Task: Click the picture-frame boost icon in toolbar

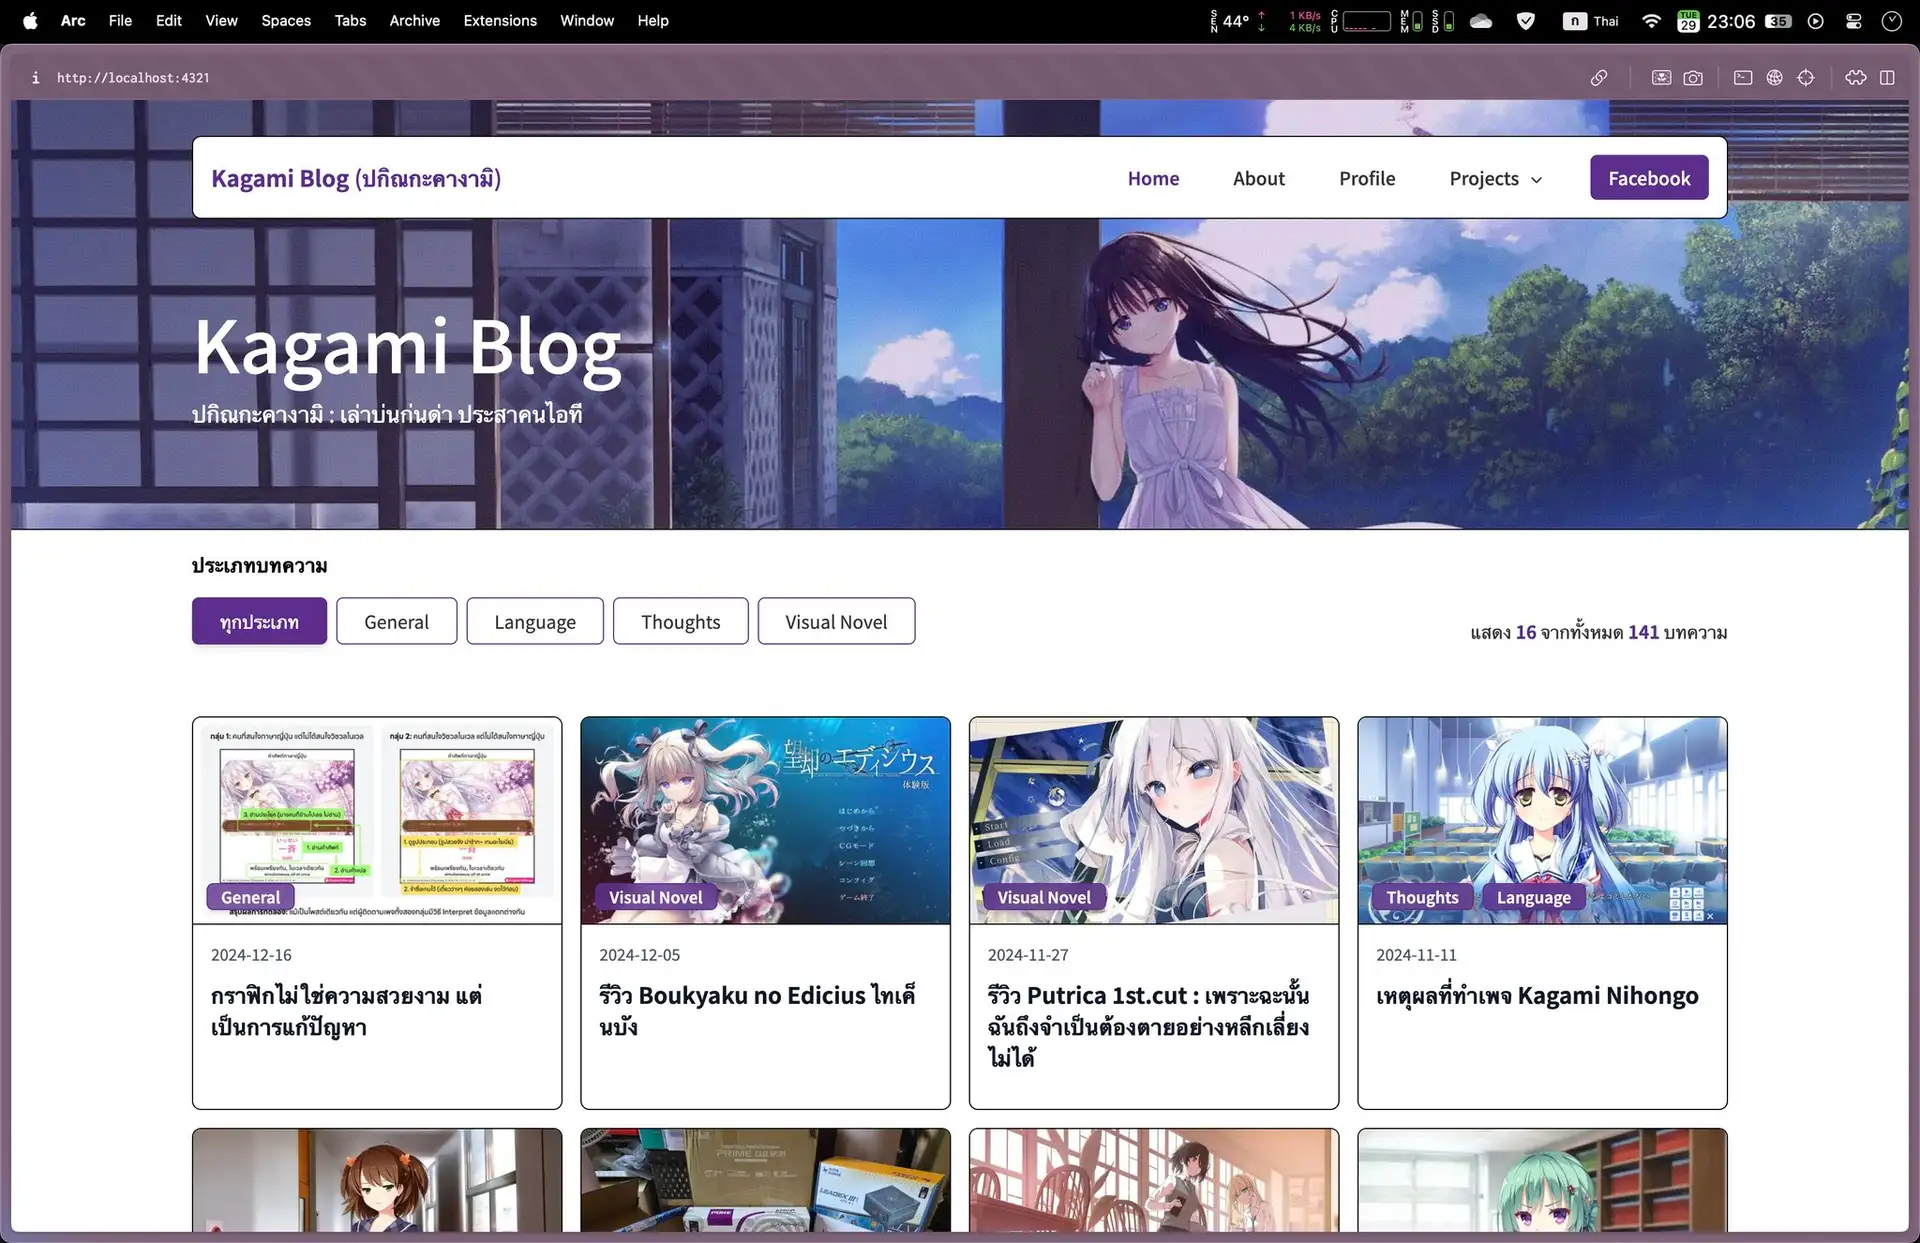Action: coord(1661,78)
